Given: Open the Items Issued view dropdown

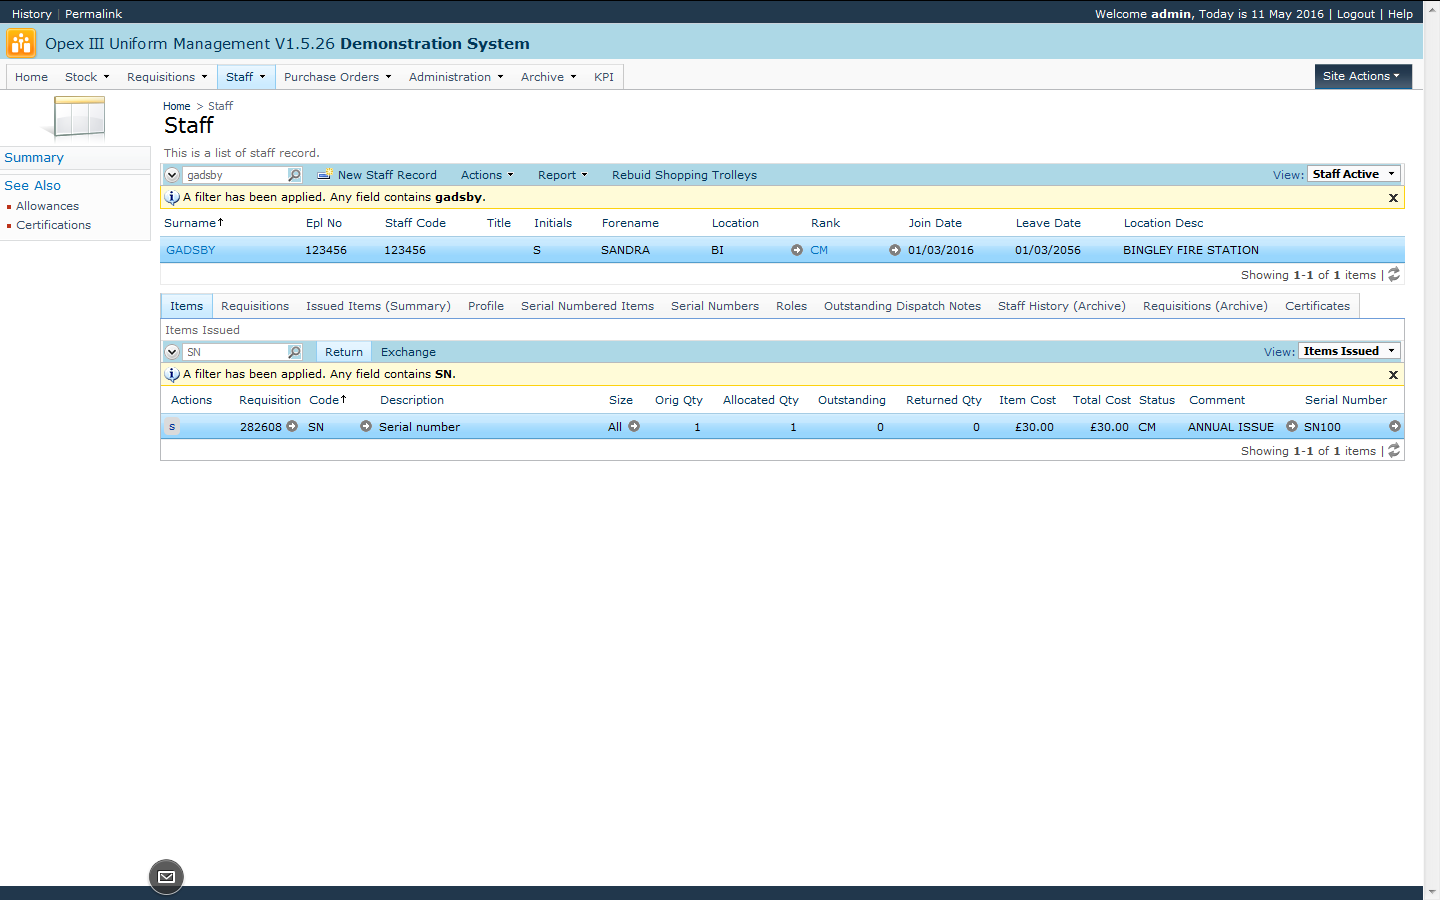Looking at the screenshot, I should click(x=1349, y=351).
